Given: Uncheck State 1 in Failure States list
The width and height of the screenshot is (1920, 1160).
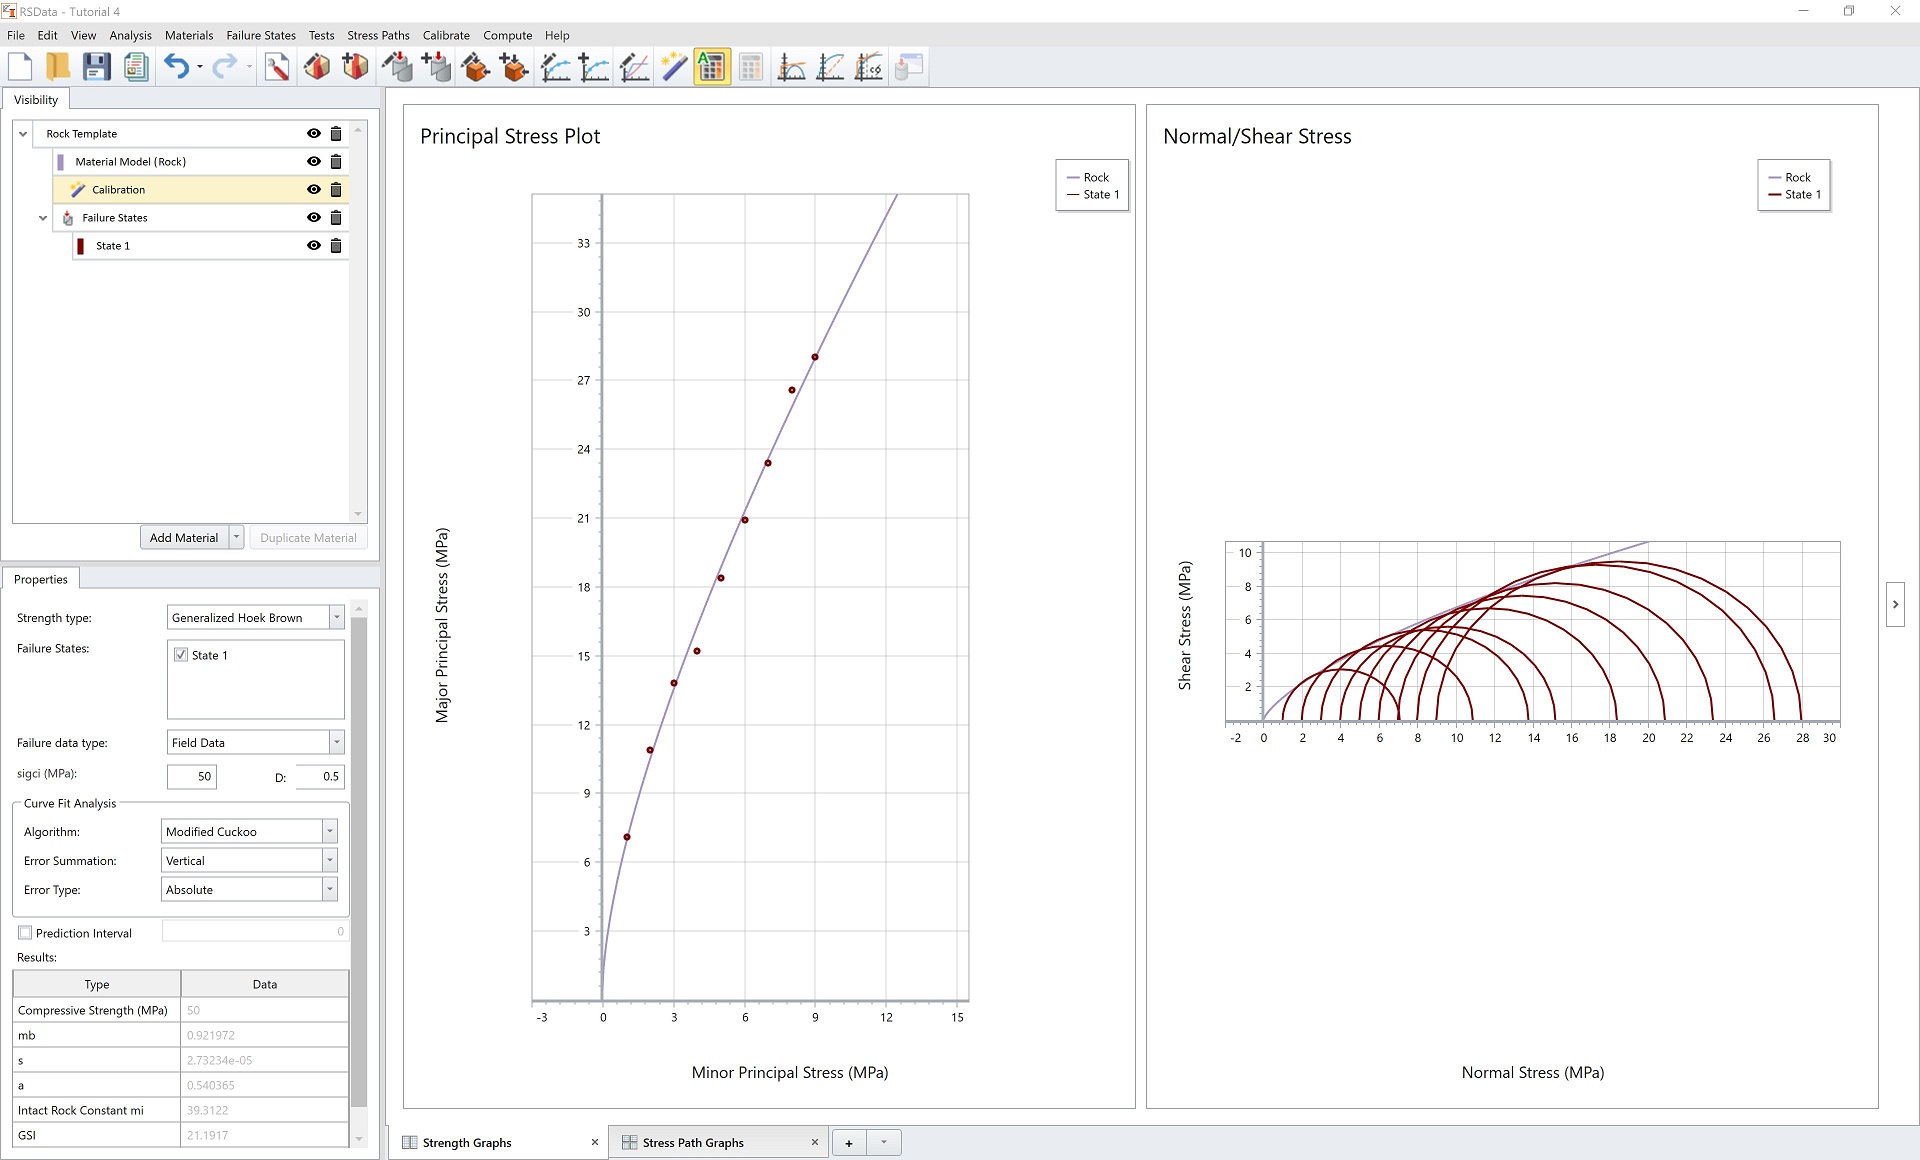Looking at the screenshot, I should click(x=181, y=655).
